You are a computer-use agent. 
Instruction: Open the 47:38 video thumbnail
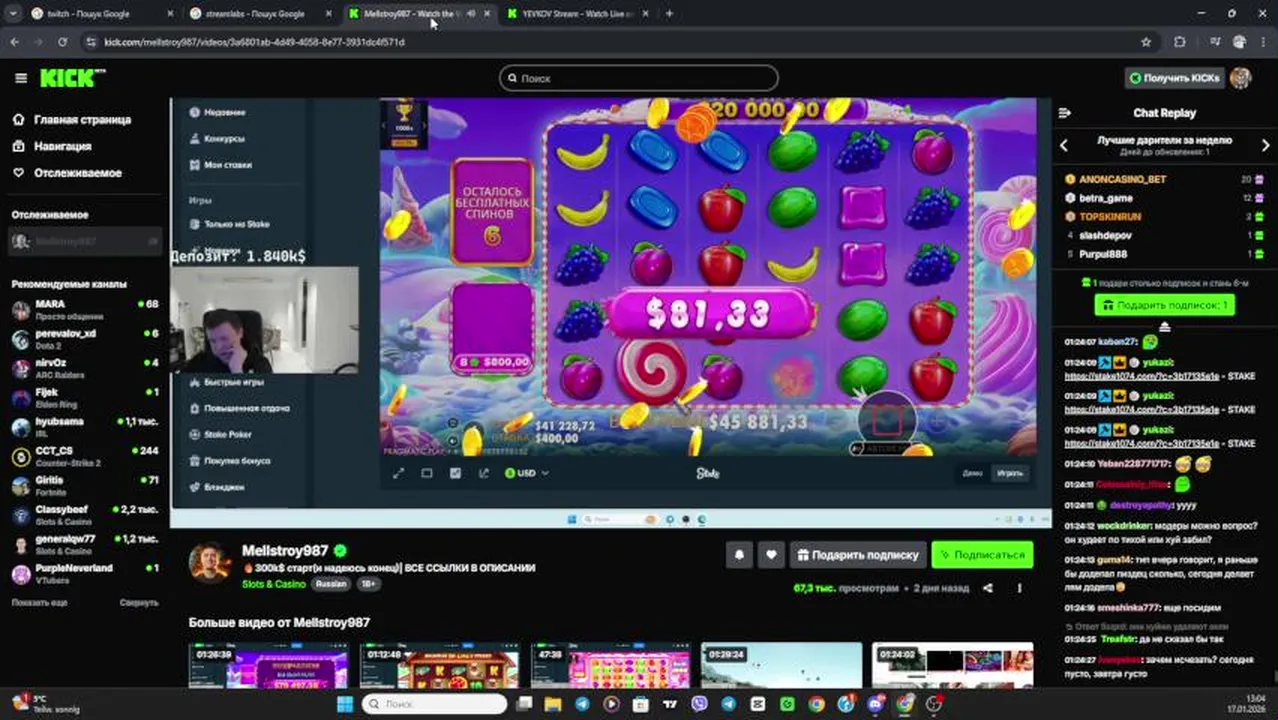[611, 665]
